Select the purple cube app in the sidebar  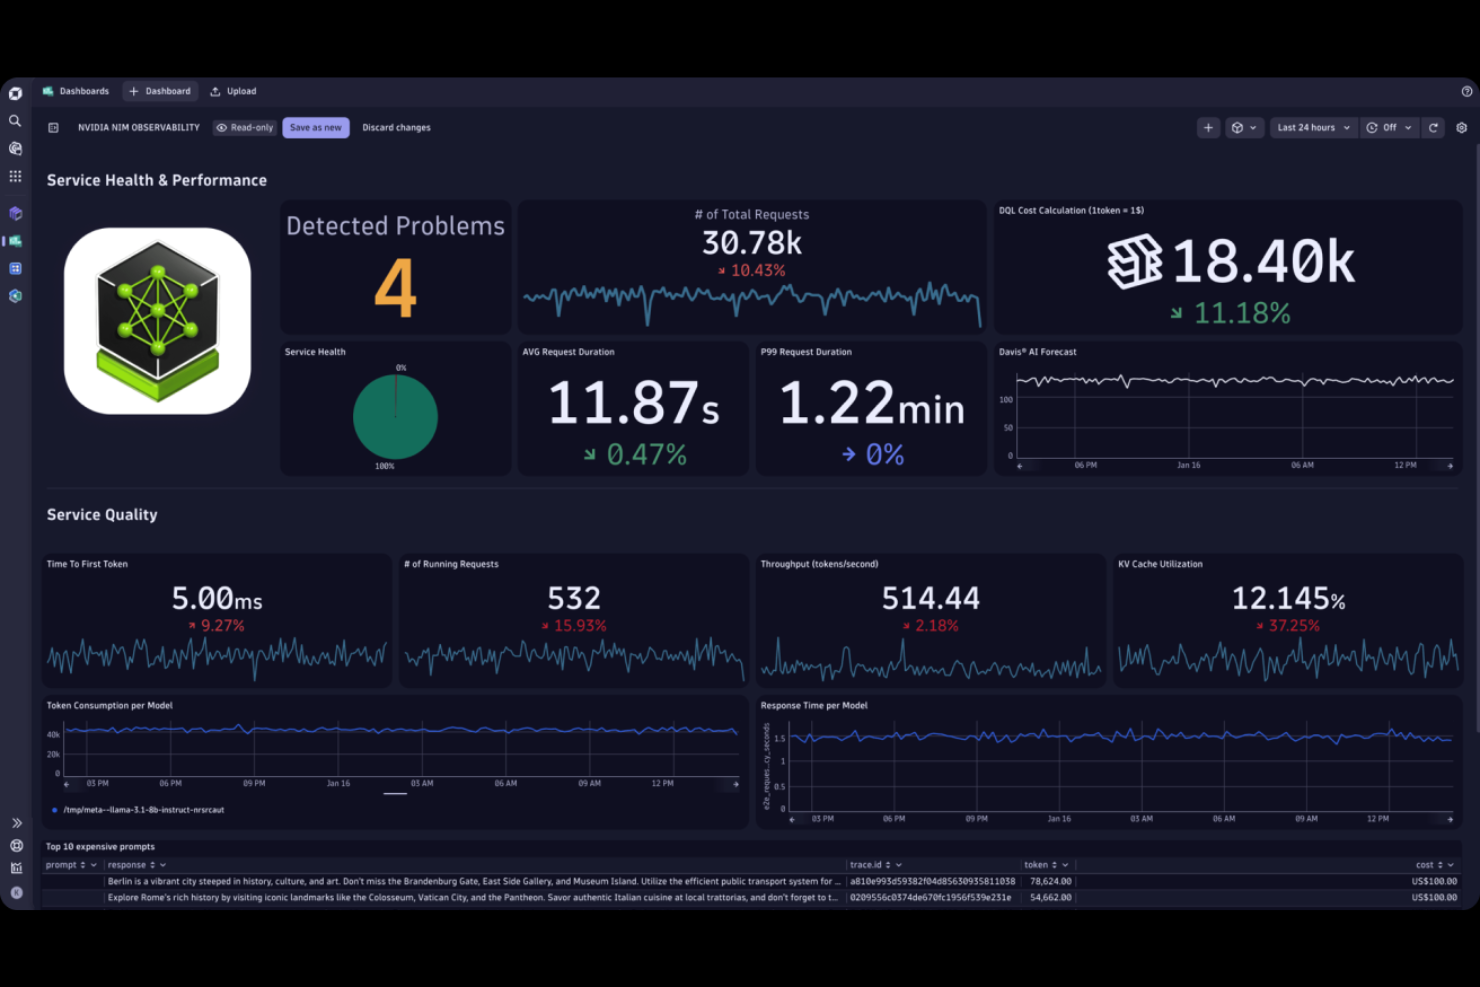15,213
